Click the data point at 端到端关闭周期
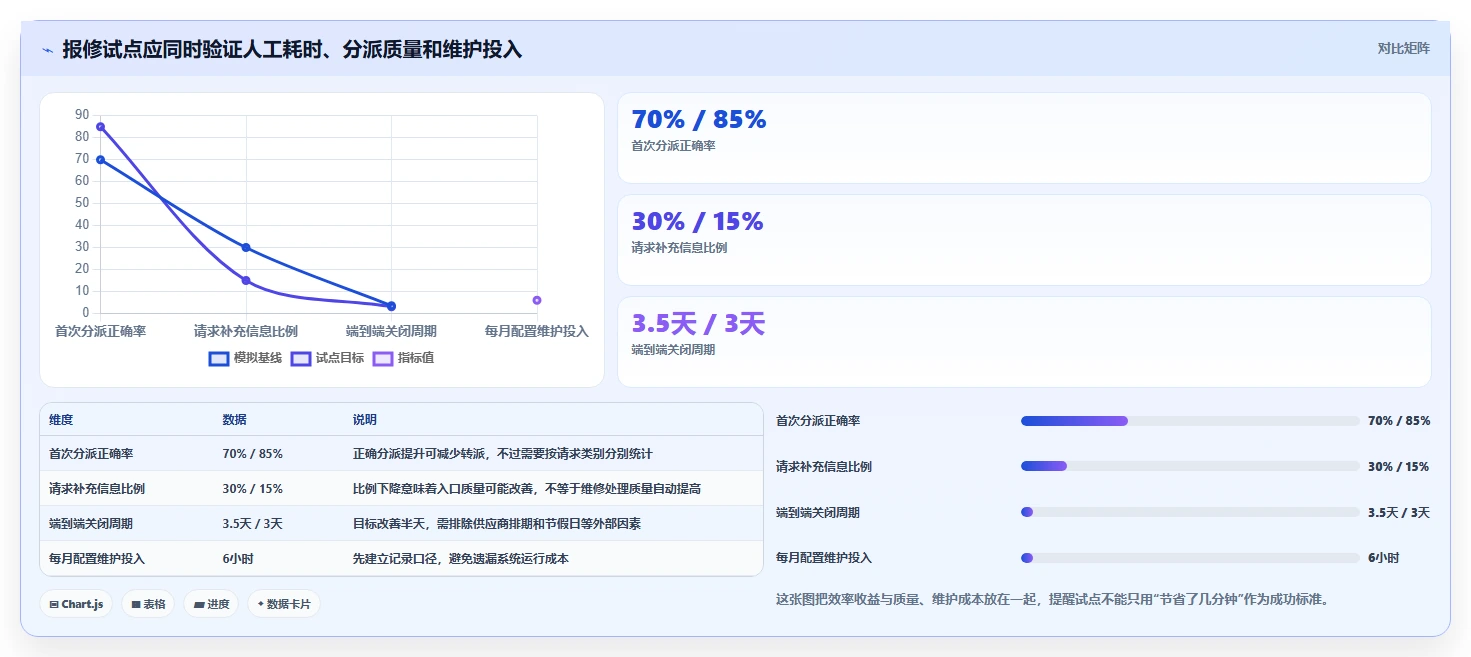 pos(391,306)
